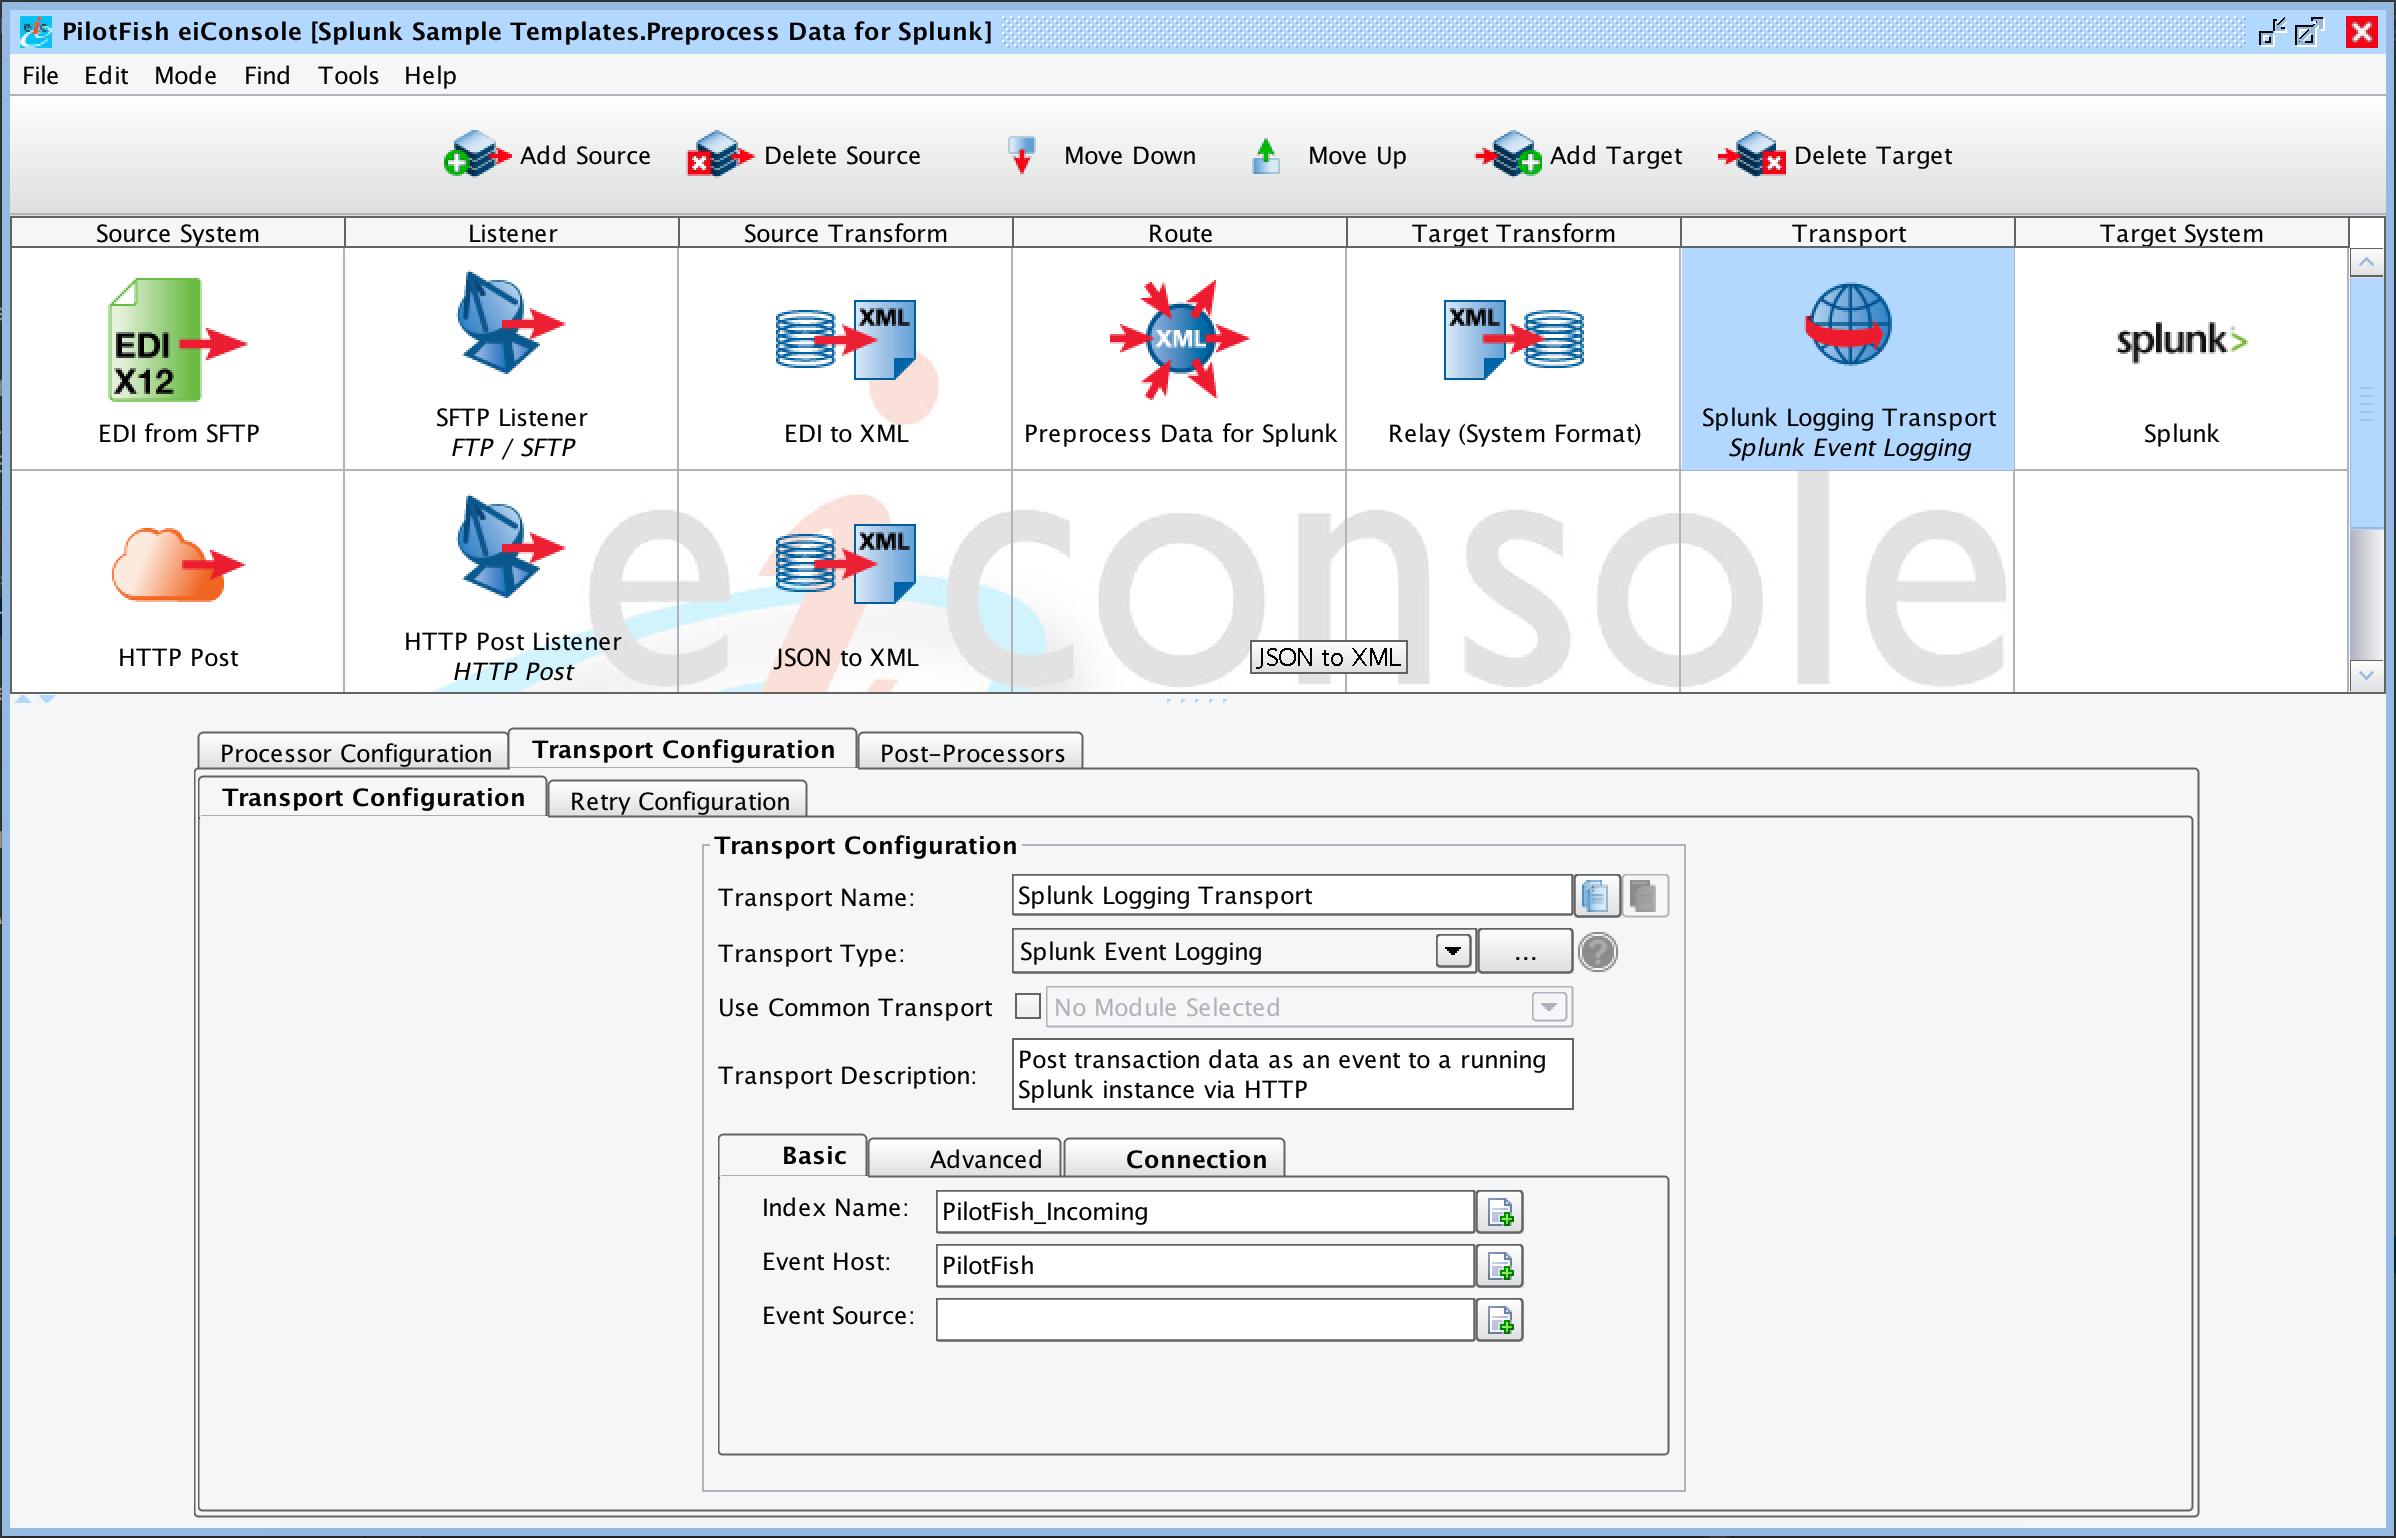Click the Index Name input field
Viewport: 2396px width, 1538px height.
1205,1212
